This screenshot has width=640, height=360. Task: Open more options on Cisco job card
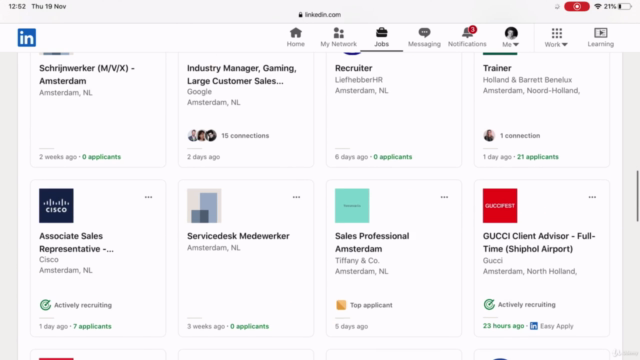[x=148, y=197]
